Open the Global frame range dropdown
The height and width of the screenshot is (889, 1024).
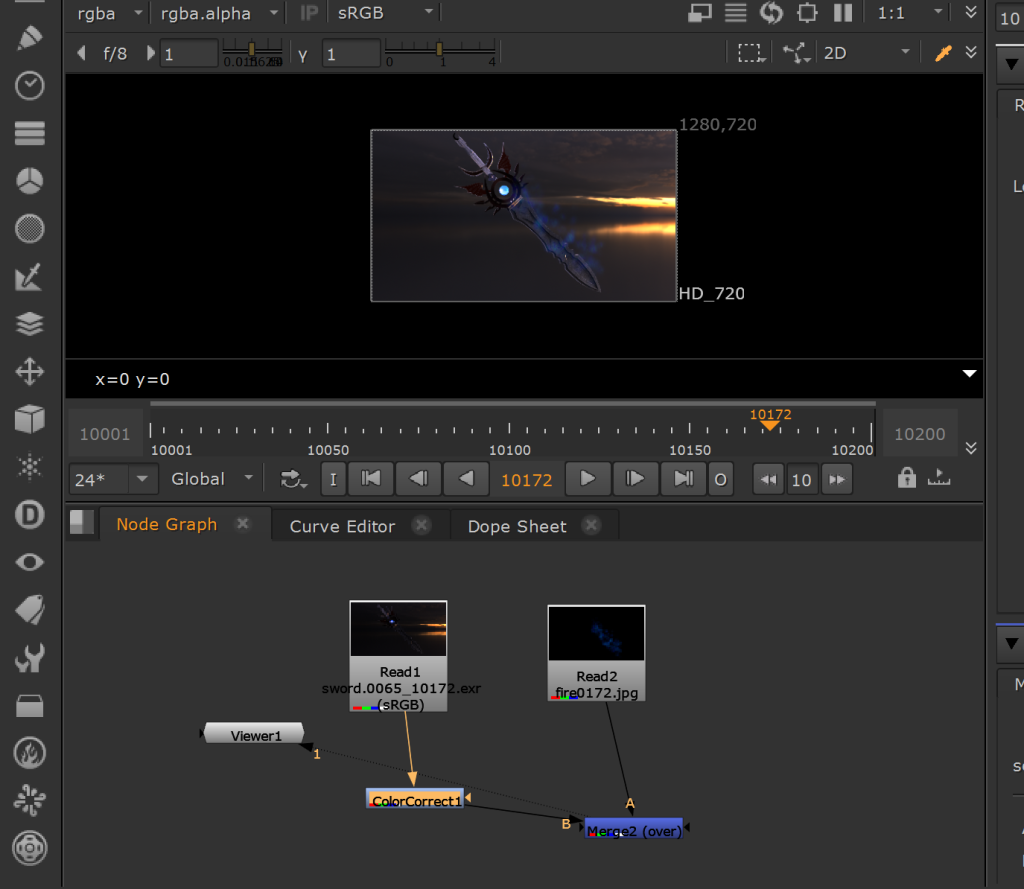coord(212,479)
